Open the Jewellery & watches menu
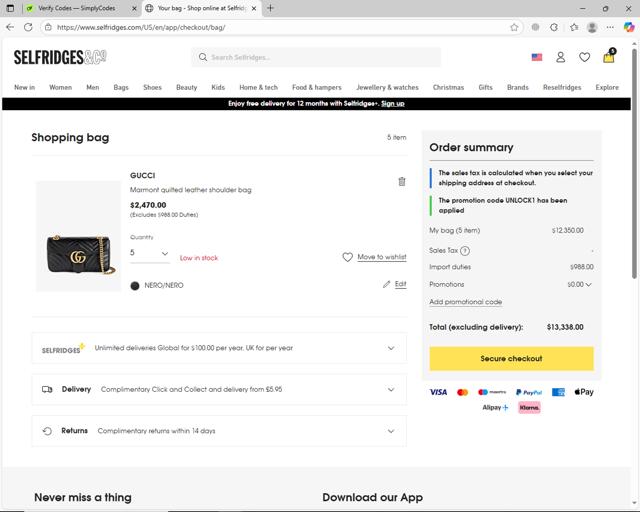 tap(387, 87)
